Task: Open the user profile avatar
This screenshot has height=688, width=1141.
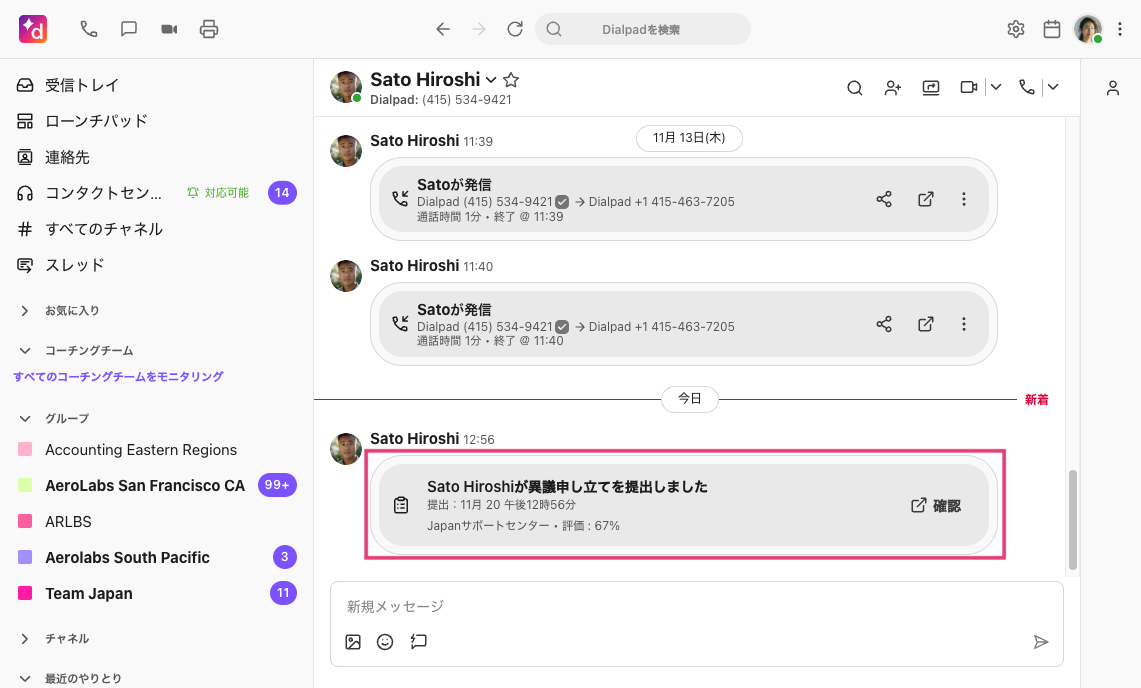Action: point(1088,29)
